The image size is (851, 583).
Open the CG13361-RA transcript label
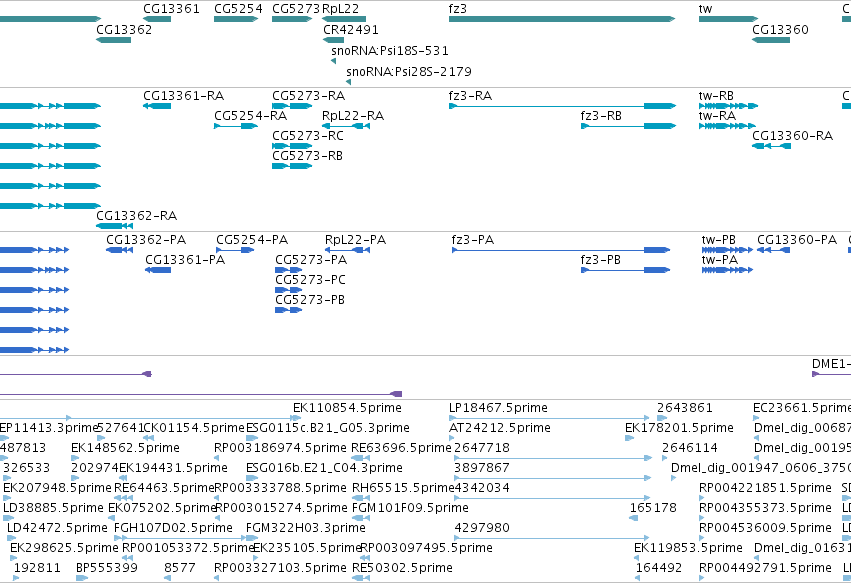pyautogui.click(x=183, y=96)
